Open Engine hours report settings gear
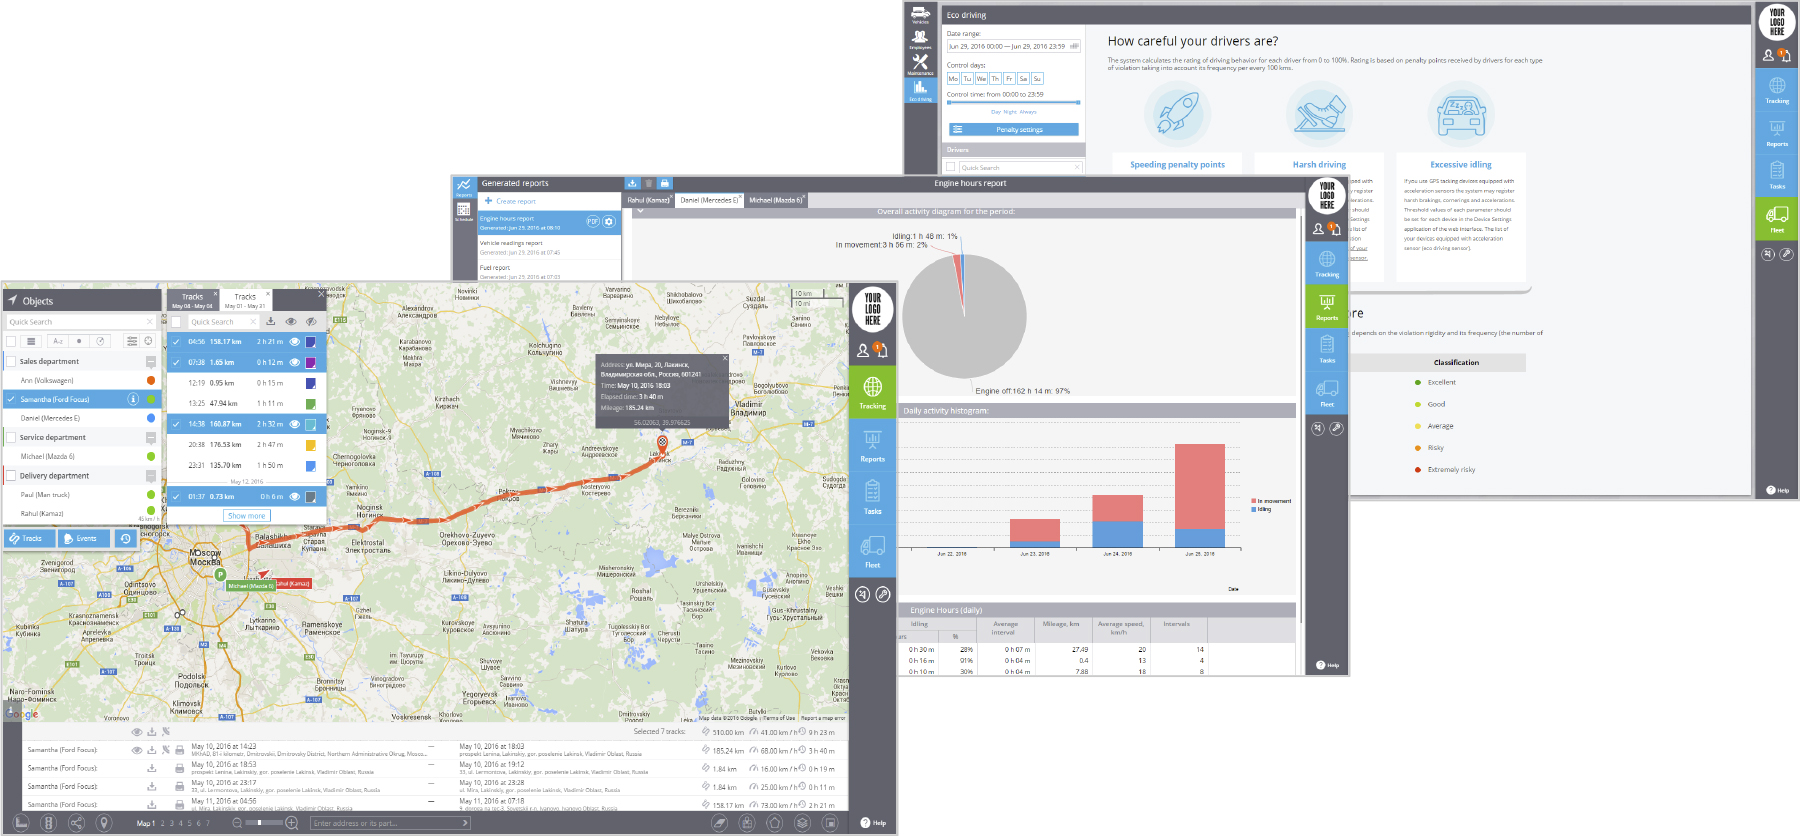 click(608, 222)
